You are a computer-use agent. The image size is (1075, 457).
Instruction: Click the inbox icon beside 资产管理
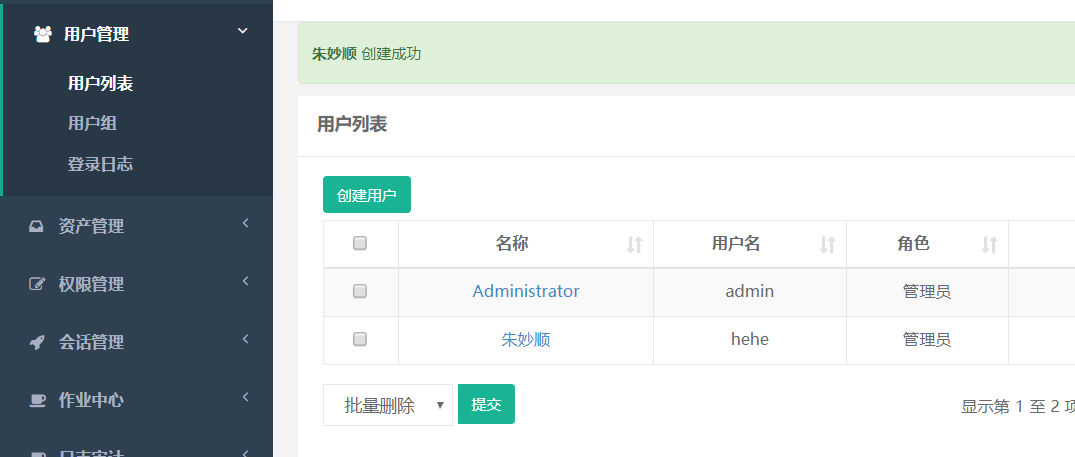click(x=37, y=226)
